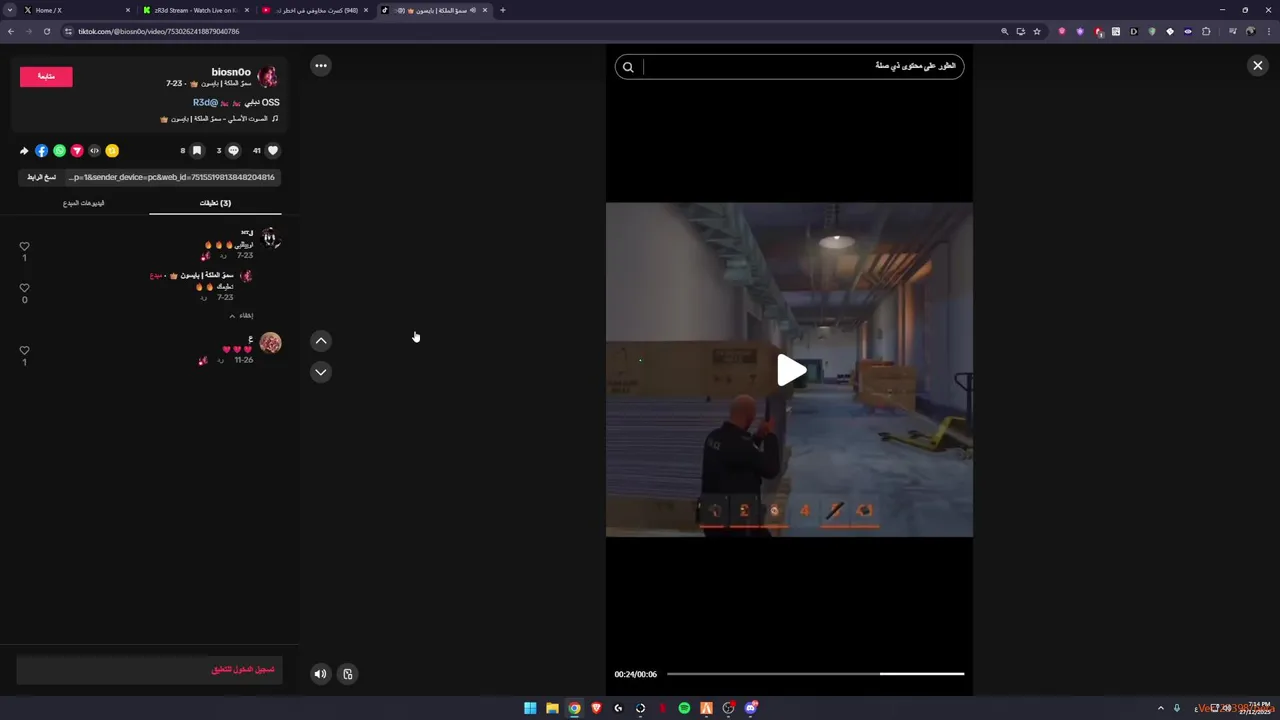Image resolution: width=1280 pixels, height=720 pixels.
Task: Switch to the zR3d Stream Kick tab
Action: [x=194, y=10]
